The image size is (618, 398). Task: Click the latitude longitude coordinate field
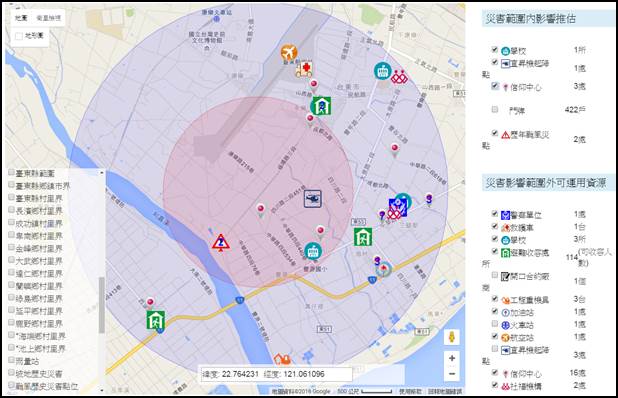[x=275, y=374]
